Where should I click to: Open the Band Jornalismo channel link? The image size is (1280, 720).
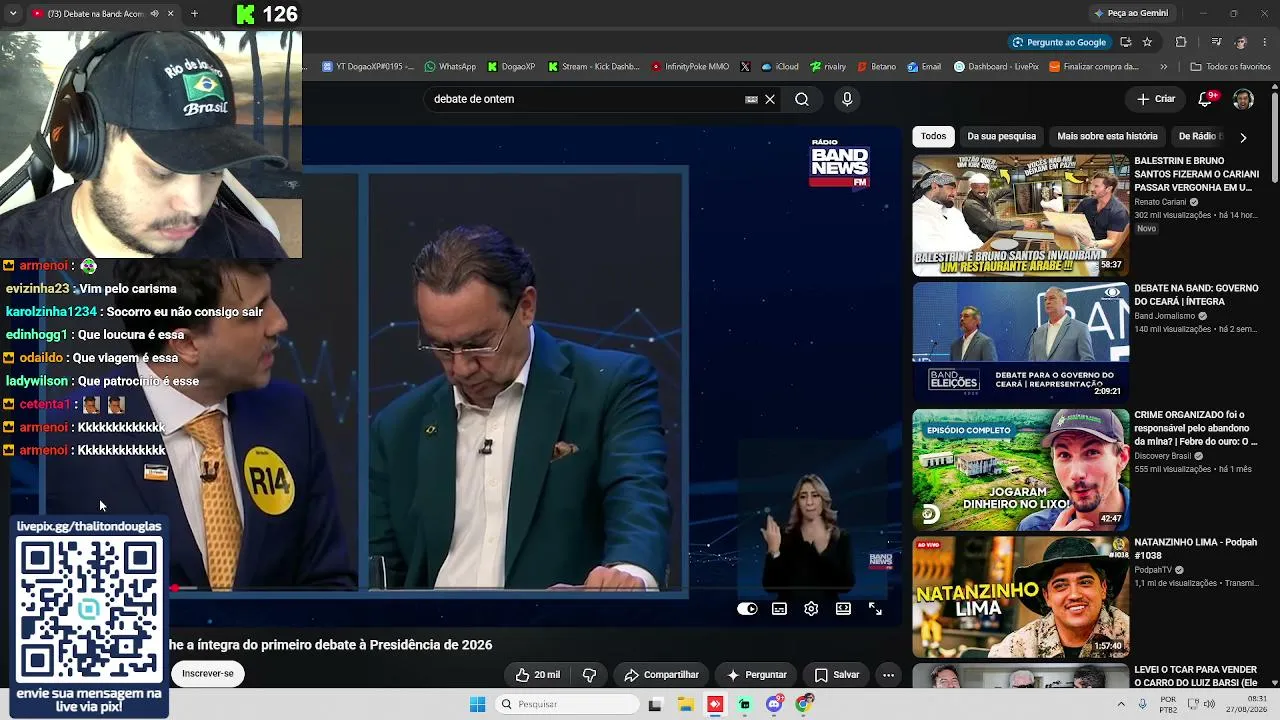1165,316
